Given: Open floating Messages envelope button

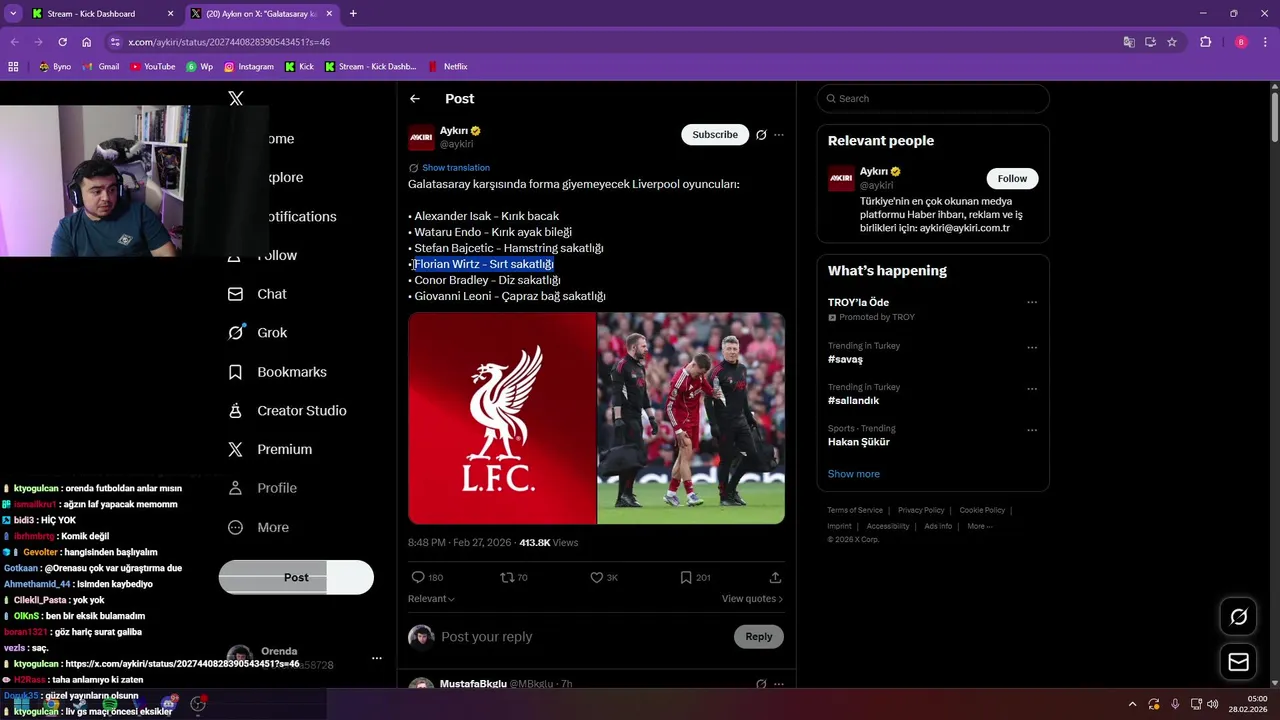Looking at the screenshot, I should pyautogui.click(x=1238, y=662).
